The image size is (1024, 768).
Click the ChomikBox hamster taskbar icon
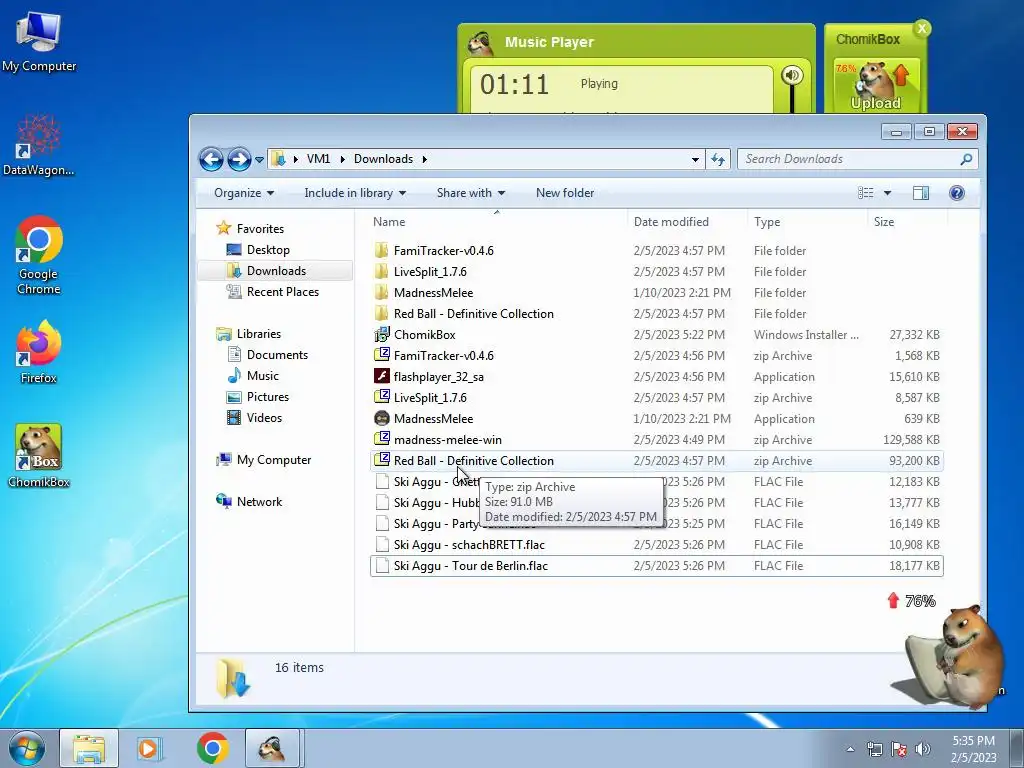pyautogui.click(x=272, y=748)
